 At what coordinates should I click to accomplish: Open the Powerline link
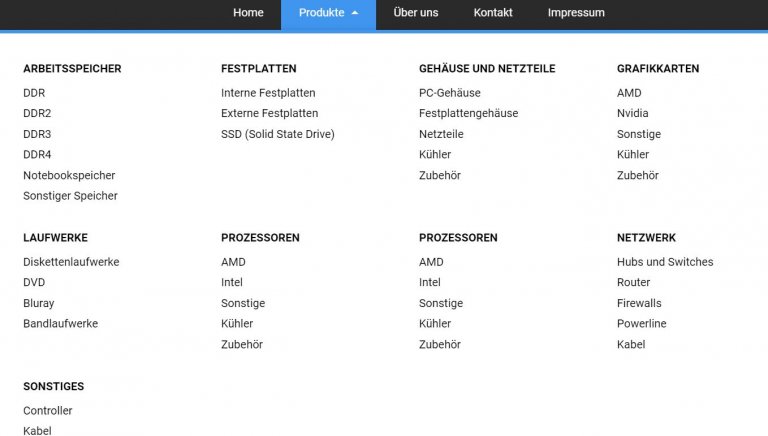coord(641,323)
